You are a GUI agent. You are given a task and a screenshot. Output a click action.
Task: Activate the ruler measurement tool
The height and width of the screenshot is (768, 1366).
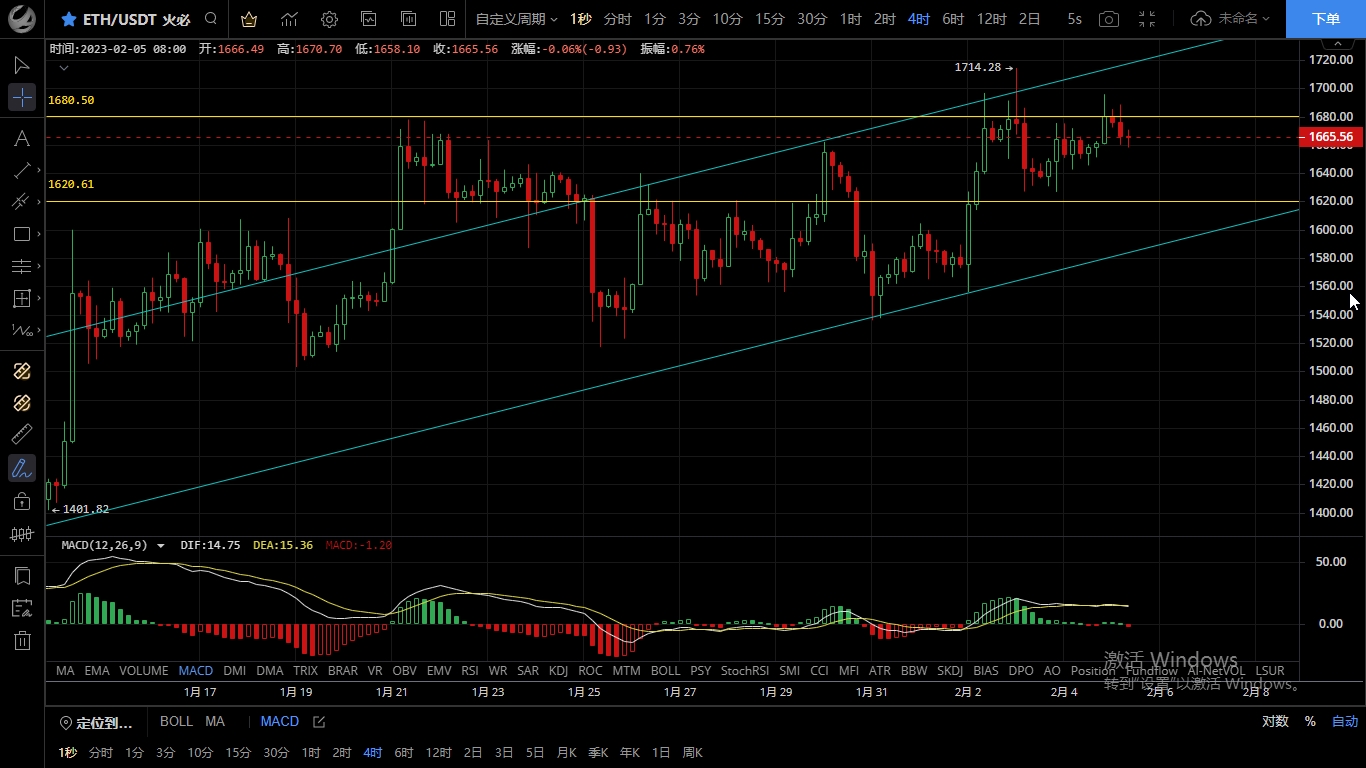[x=22, y=434]
